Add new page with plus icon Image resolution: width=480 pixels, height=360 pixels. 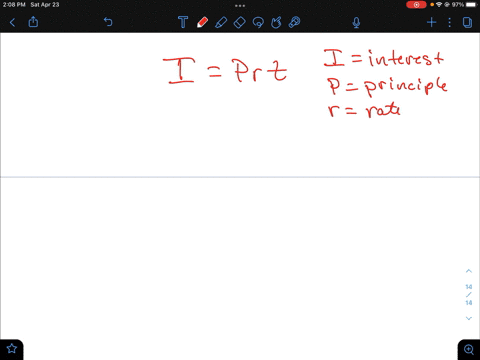(431, 22)
